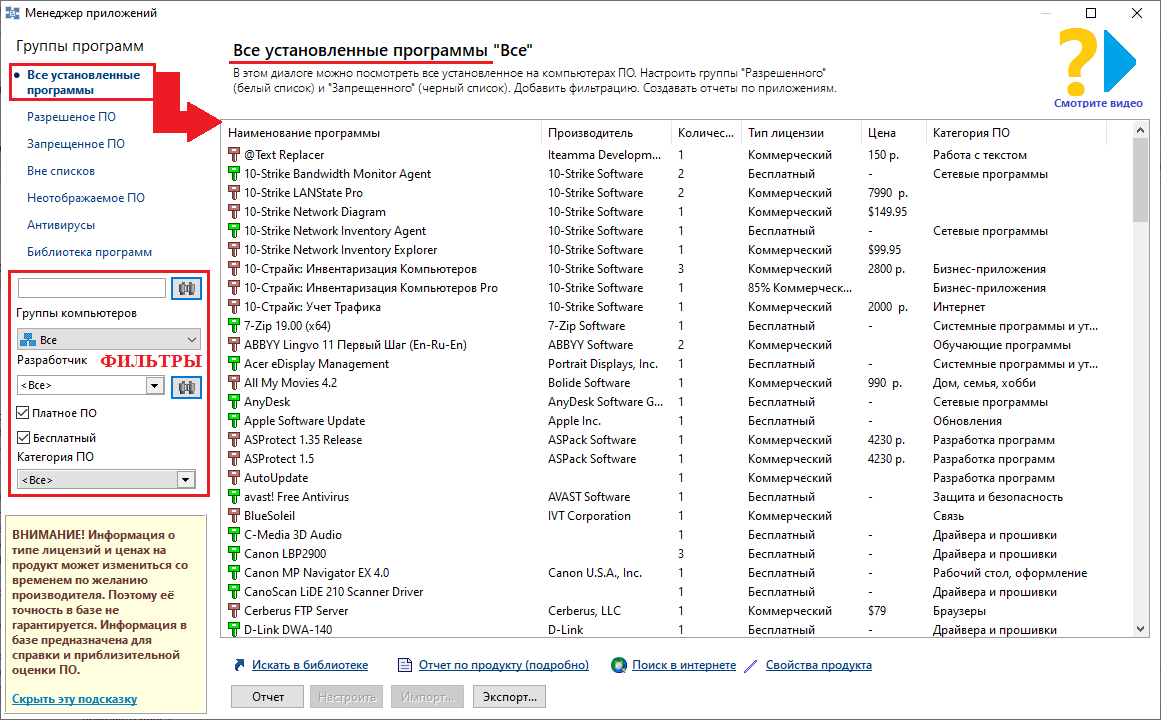Image resolution: width=1161 pixels, height=720 pixels.
Task: Sort by Категория ПО column header
Action: coord(1016,133)
